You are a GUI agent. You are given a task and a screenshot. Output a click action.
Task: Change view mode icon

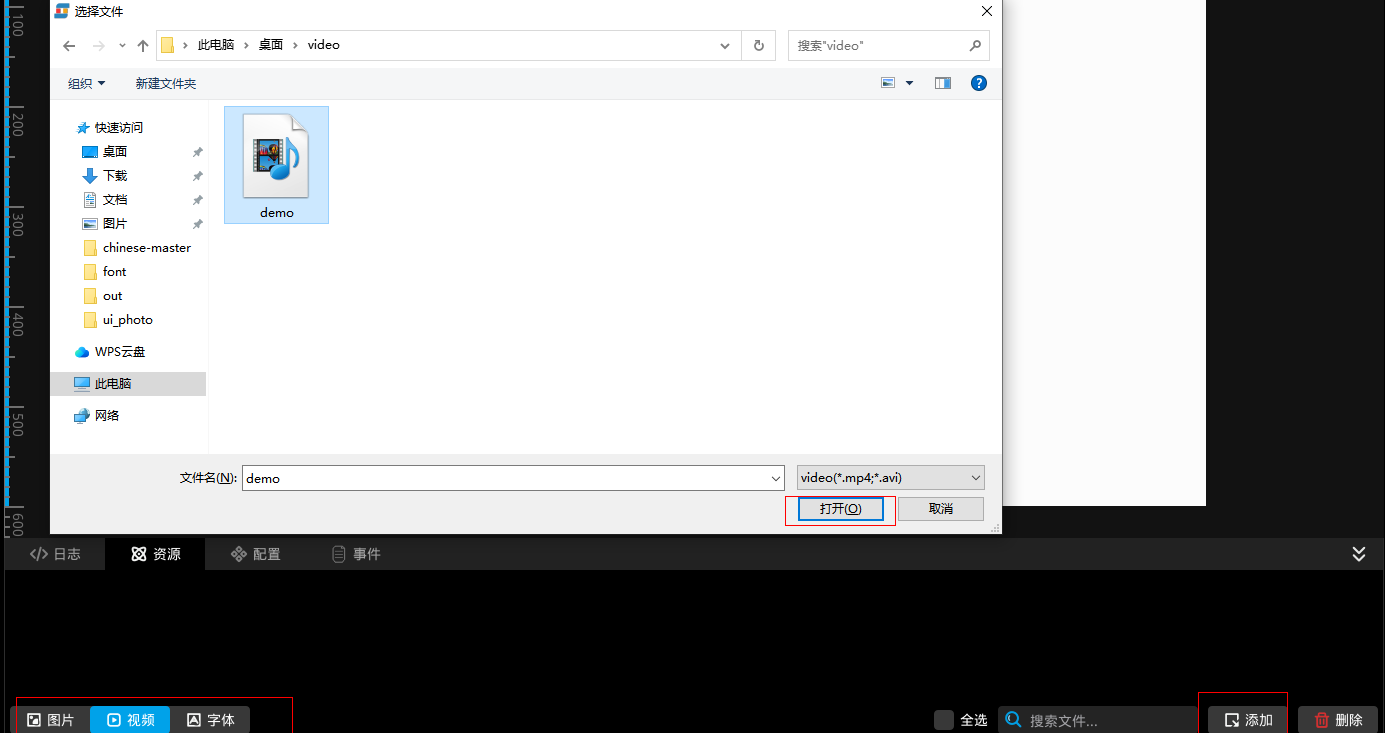click(888, 83)
